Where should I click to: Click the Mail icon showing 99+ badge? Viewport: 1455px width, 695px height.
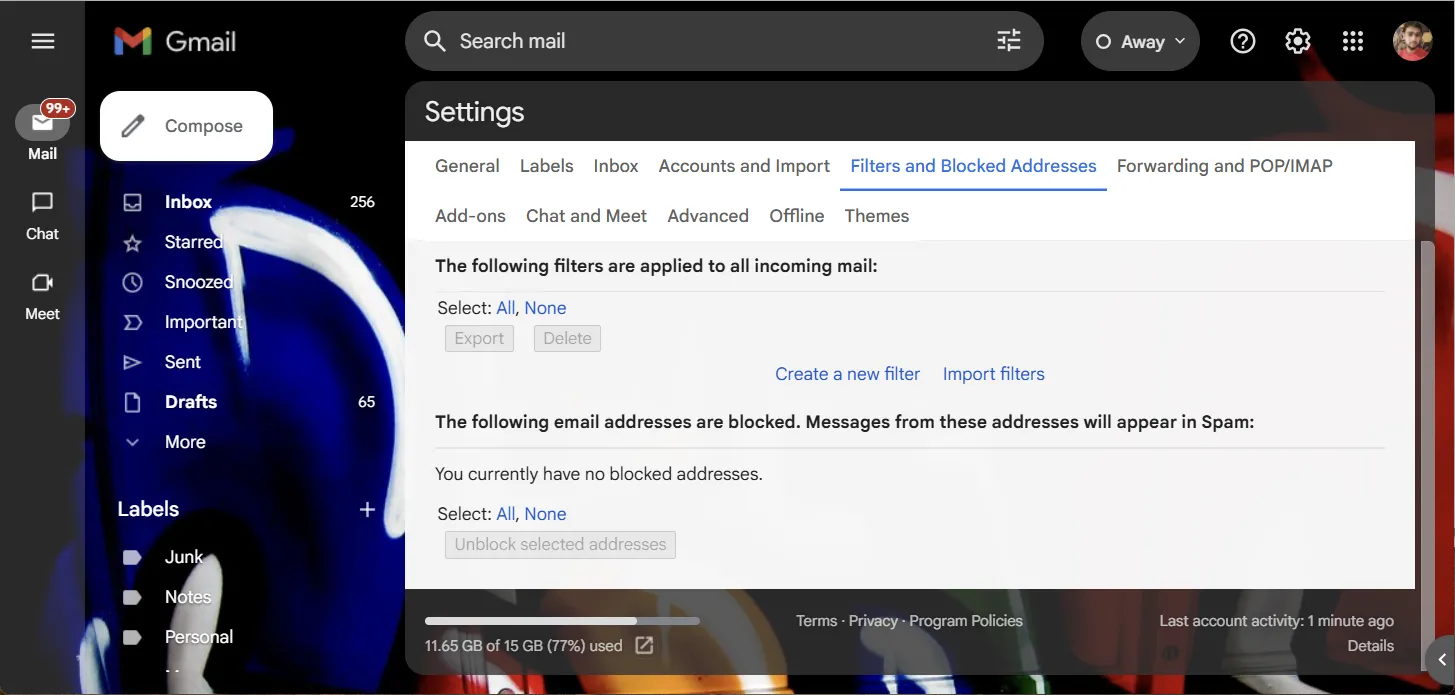[x=41, y=122]
